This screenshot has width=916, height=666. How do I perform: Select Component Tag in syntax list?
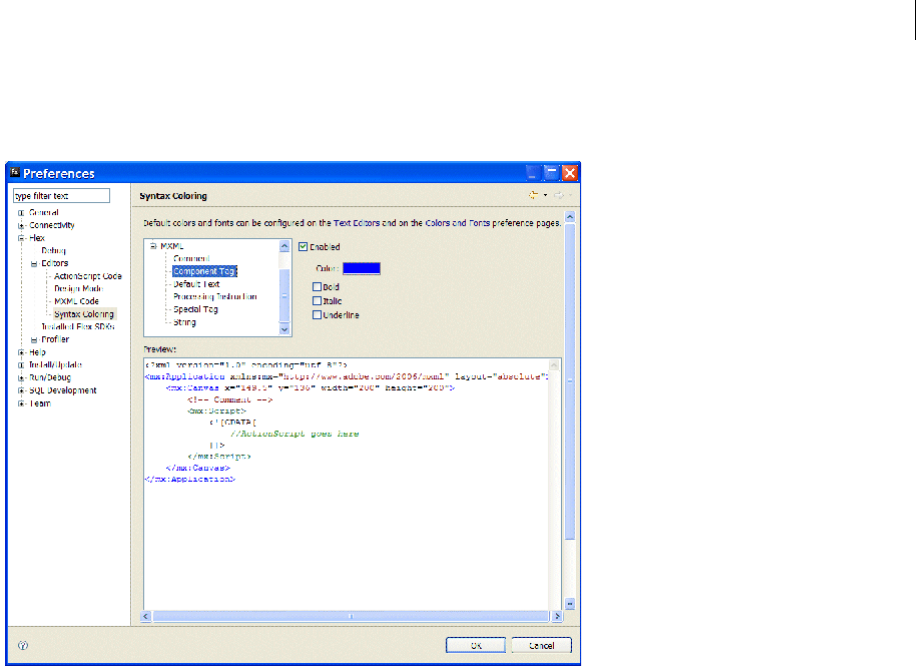[x=204, y=271]
